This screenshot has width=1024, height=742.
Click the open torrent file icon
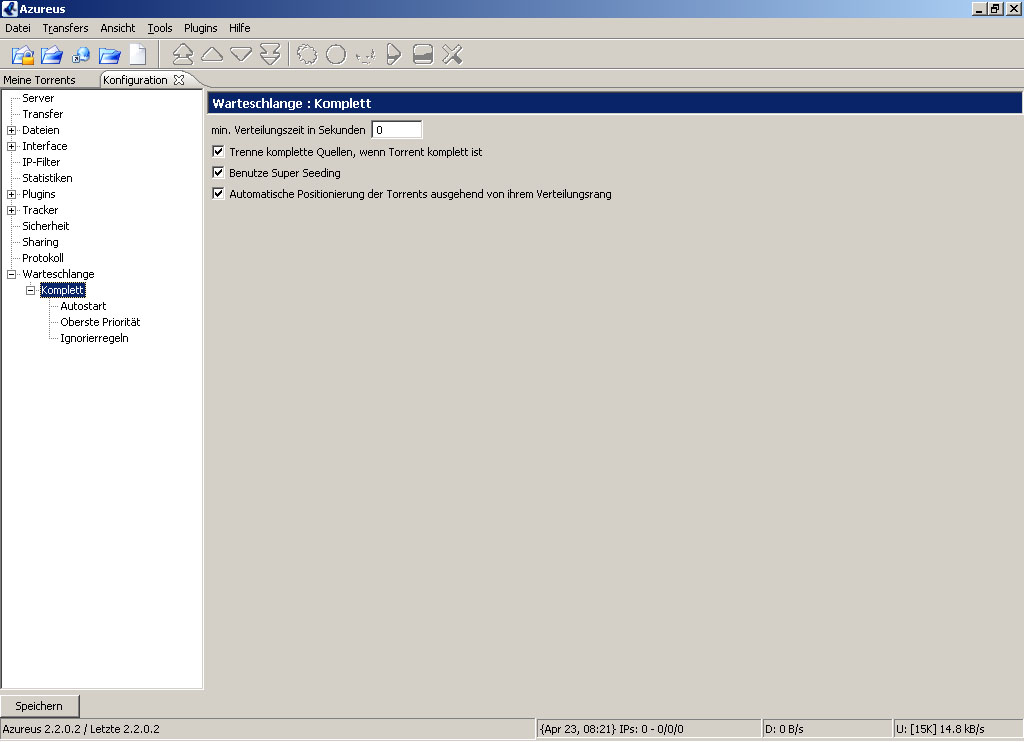coord(52,55)
